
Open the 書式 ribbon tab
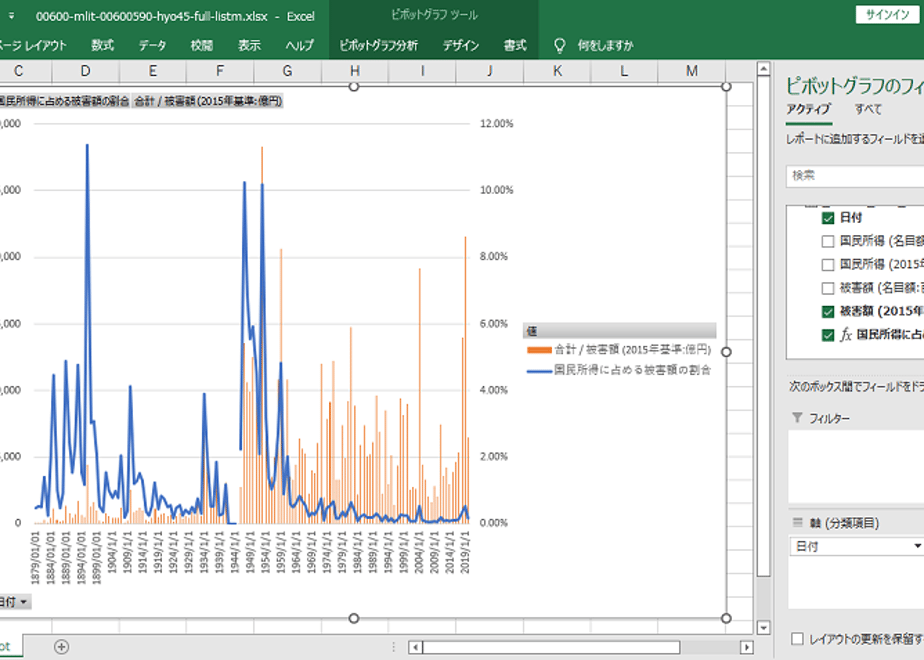point(514,45)
